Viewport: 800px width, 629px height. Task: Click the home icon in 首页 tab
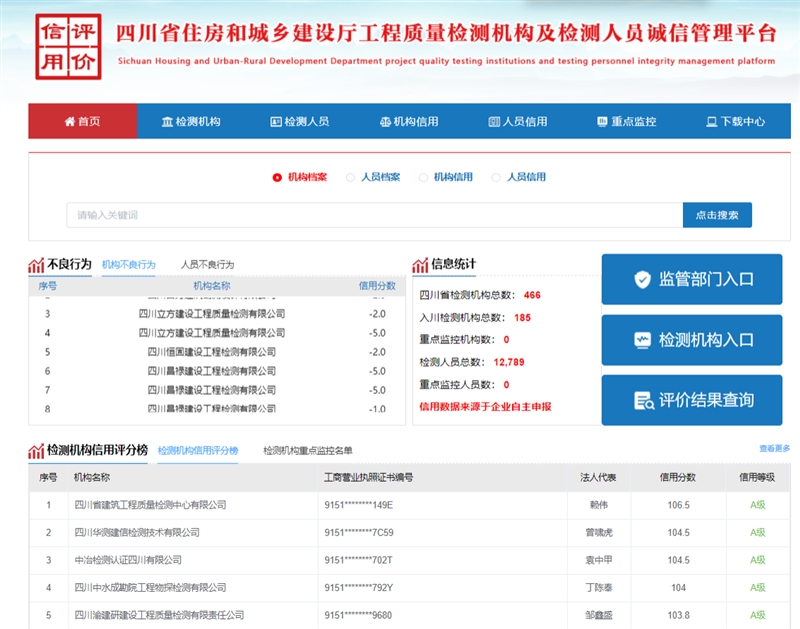[x=69, y=122]
